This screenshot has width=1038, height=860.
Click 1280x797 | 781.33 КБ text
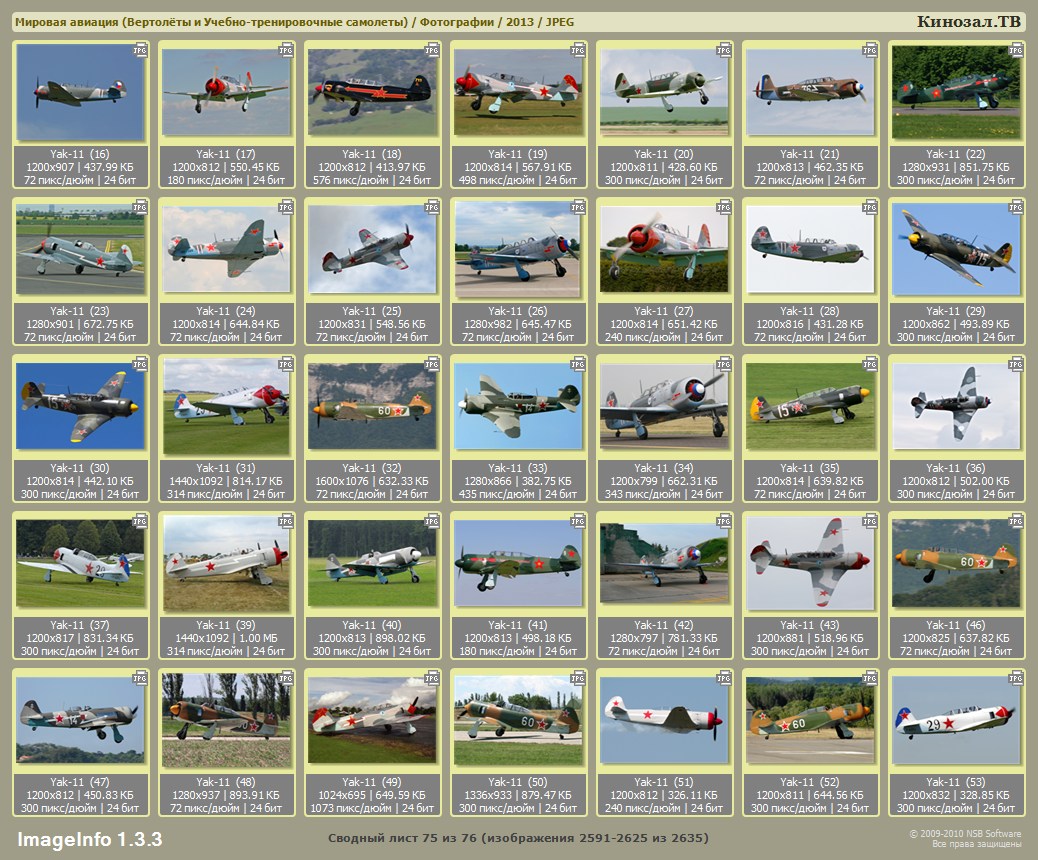(664, 638)
